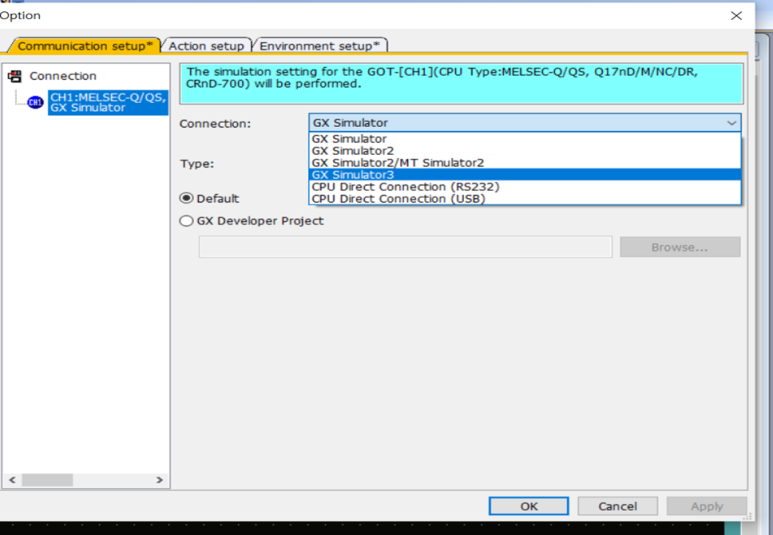Click the tree panel right scroll arrow
773x535 pixels.
tap(159, 480)
